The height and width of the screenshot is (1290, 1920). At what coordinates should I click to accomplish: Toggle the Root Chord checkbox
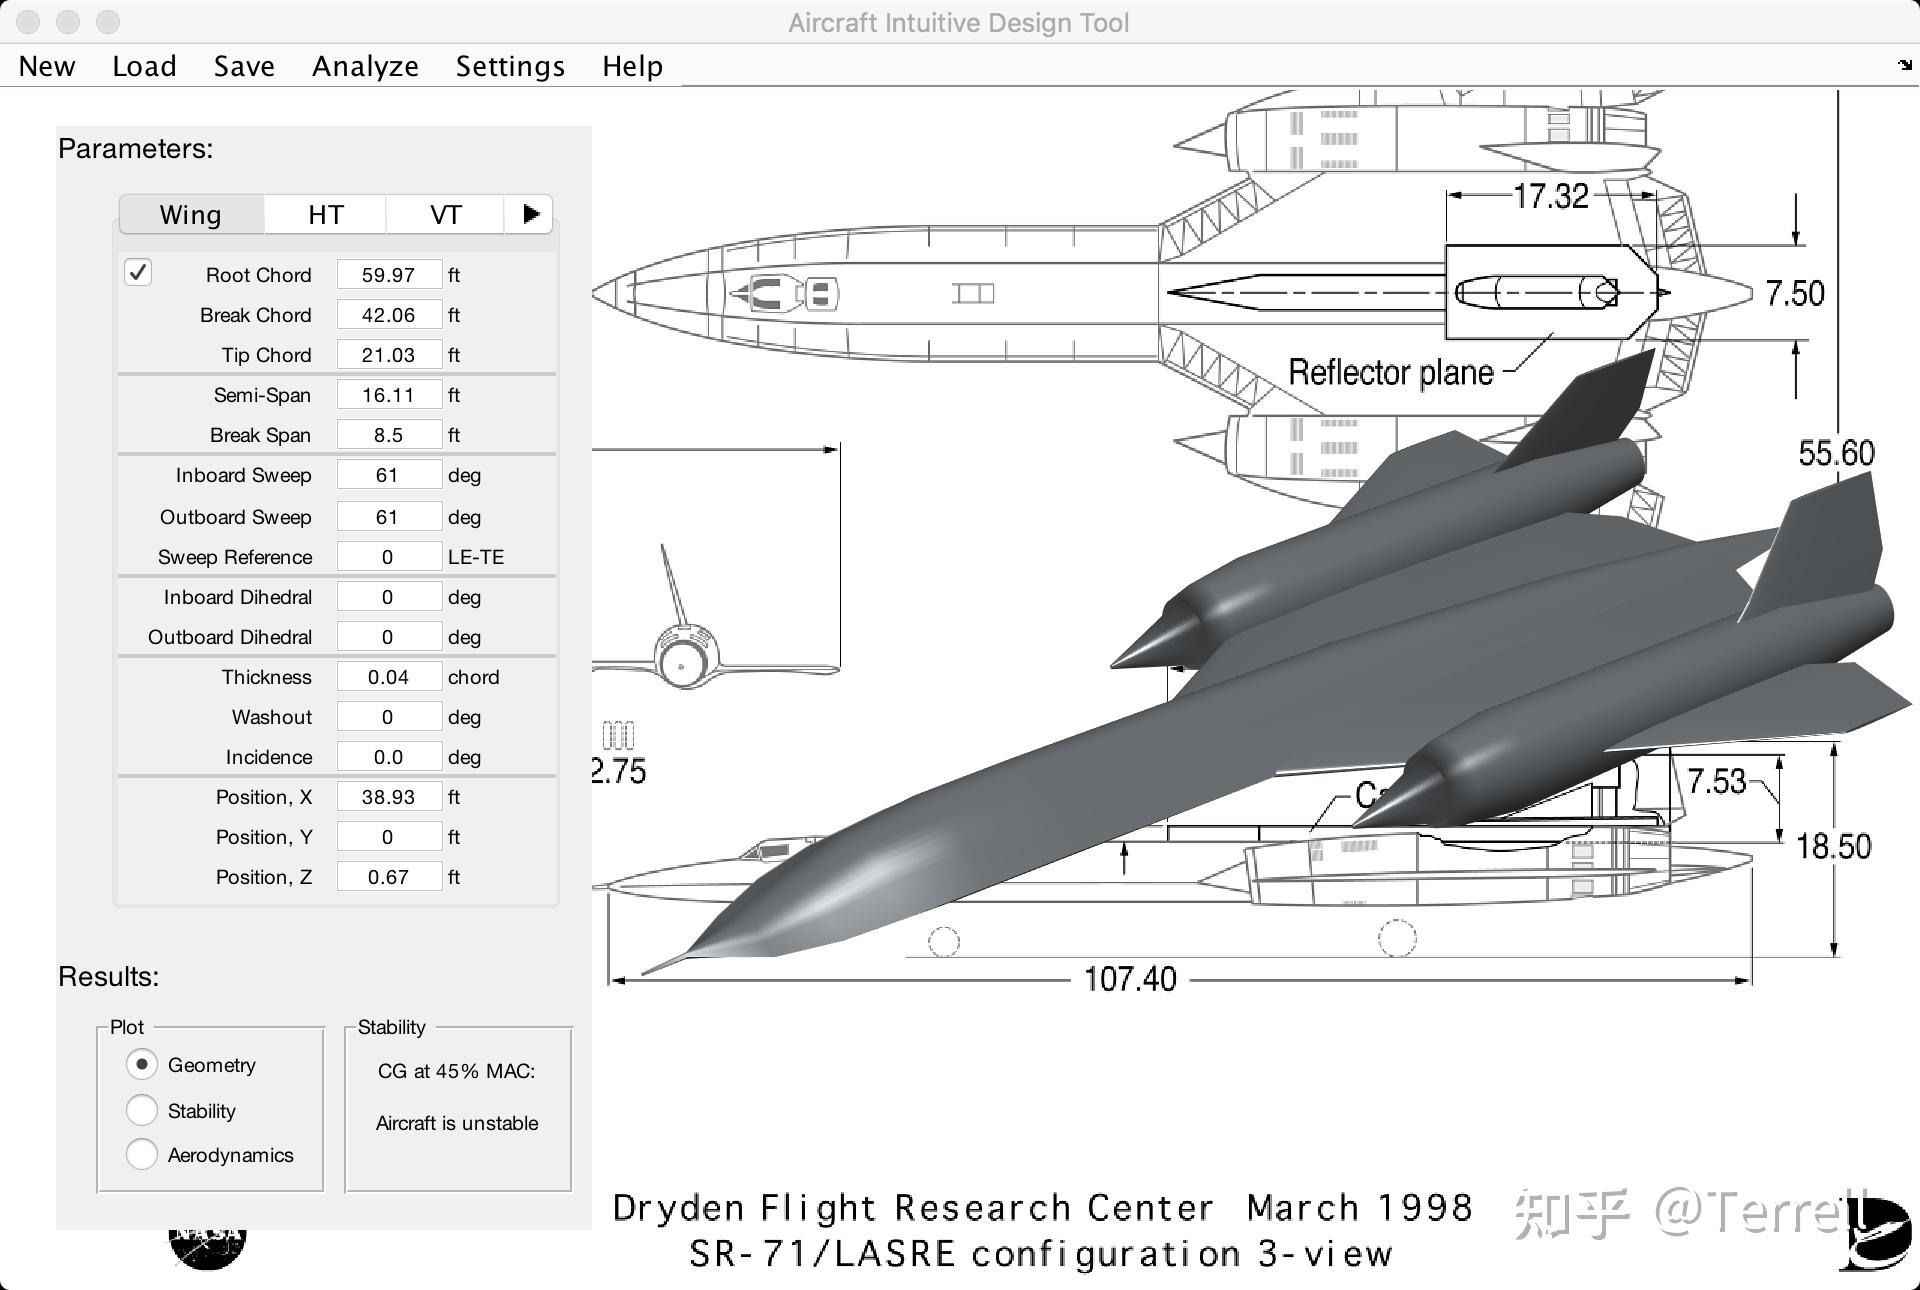click(138, 273)
